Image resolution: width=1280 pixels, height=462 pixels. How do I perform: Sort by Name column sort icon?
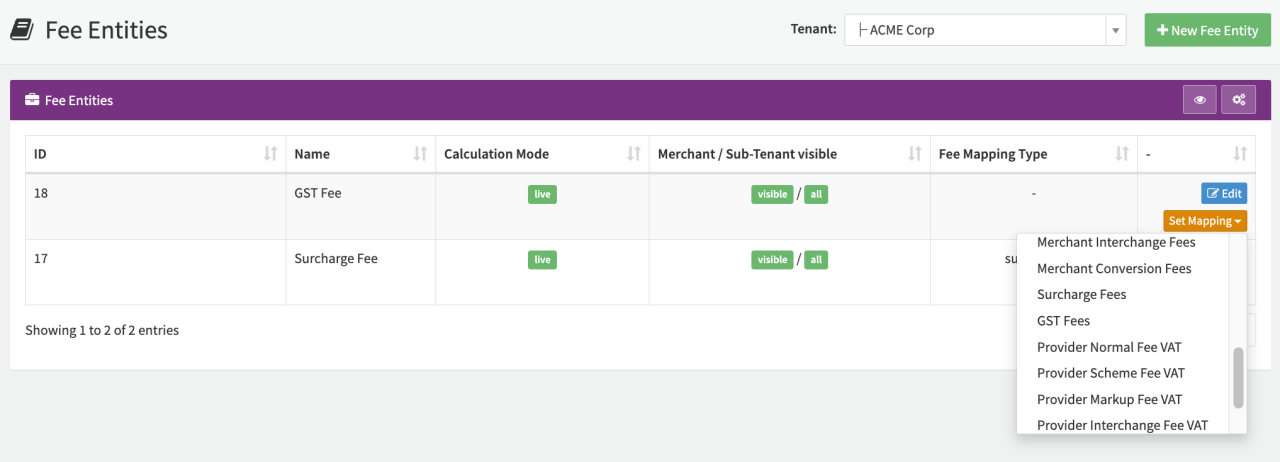[x=420, y=154]
